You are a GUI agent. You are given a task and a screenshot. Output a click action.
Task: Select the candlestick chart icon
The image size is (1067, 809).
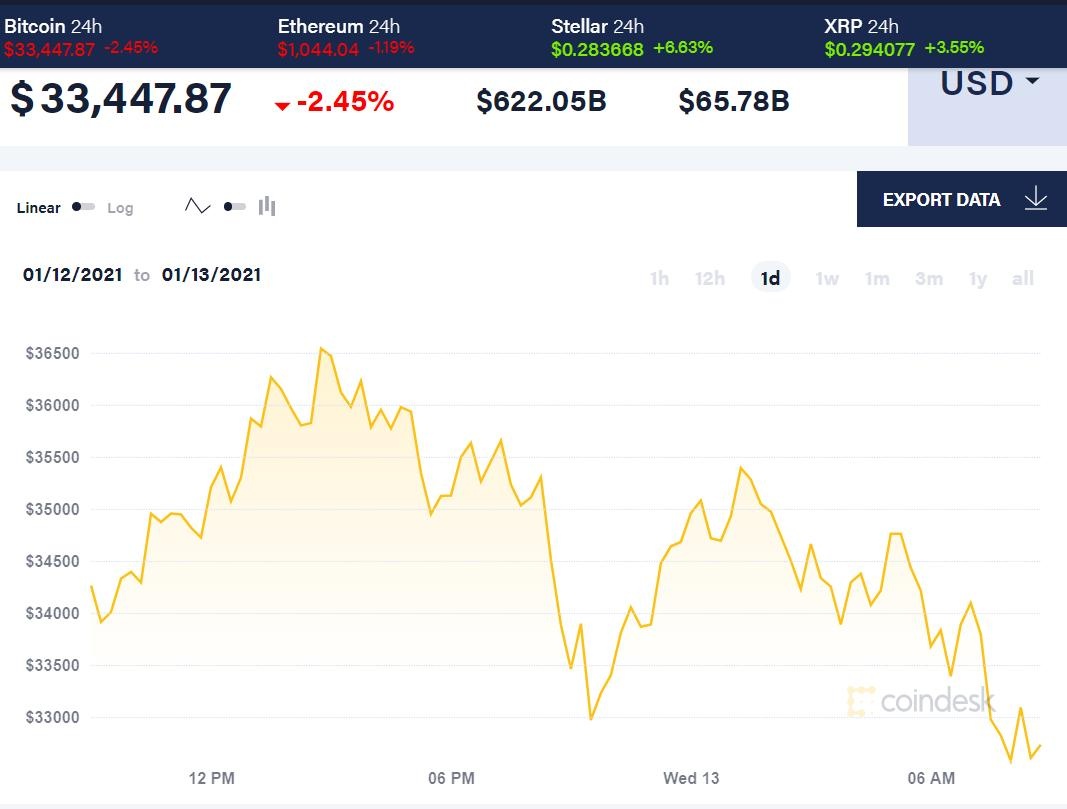click(266, 204)
